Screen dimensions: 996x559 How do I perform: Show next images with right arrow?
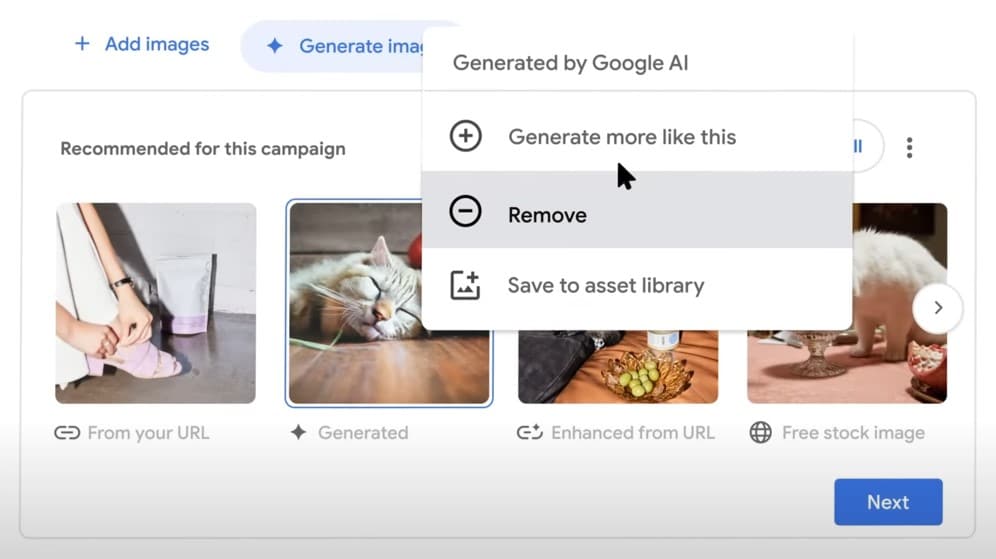point(937,308)
